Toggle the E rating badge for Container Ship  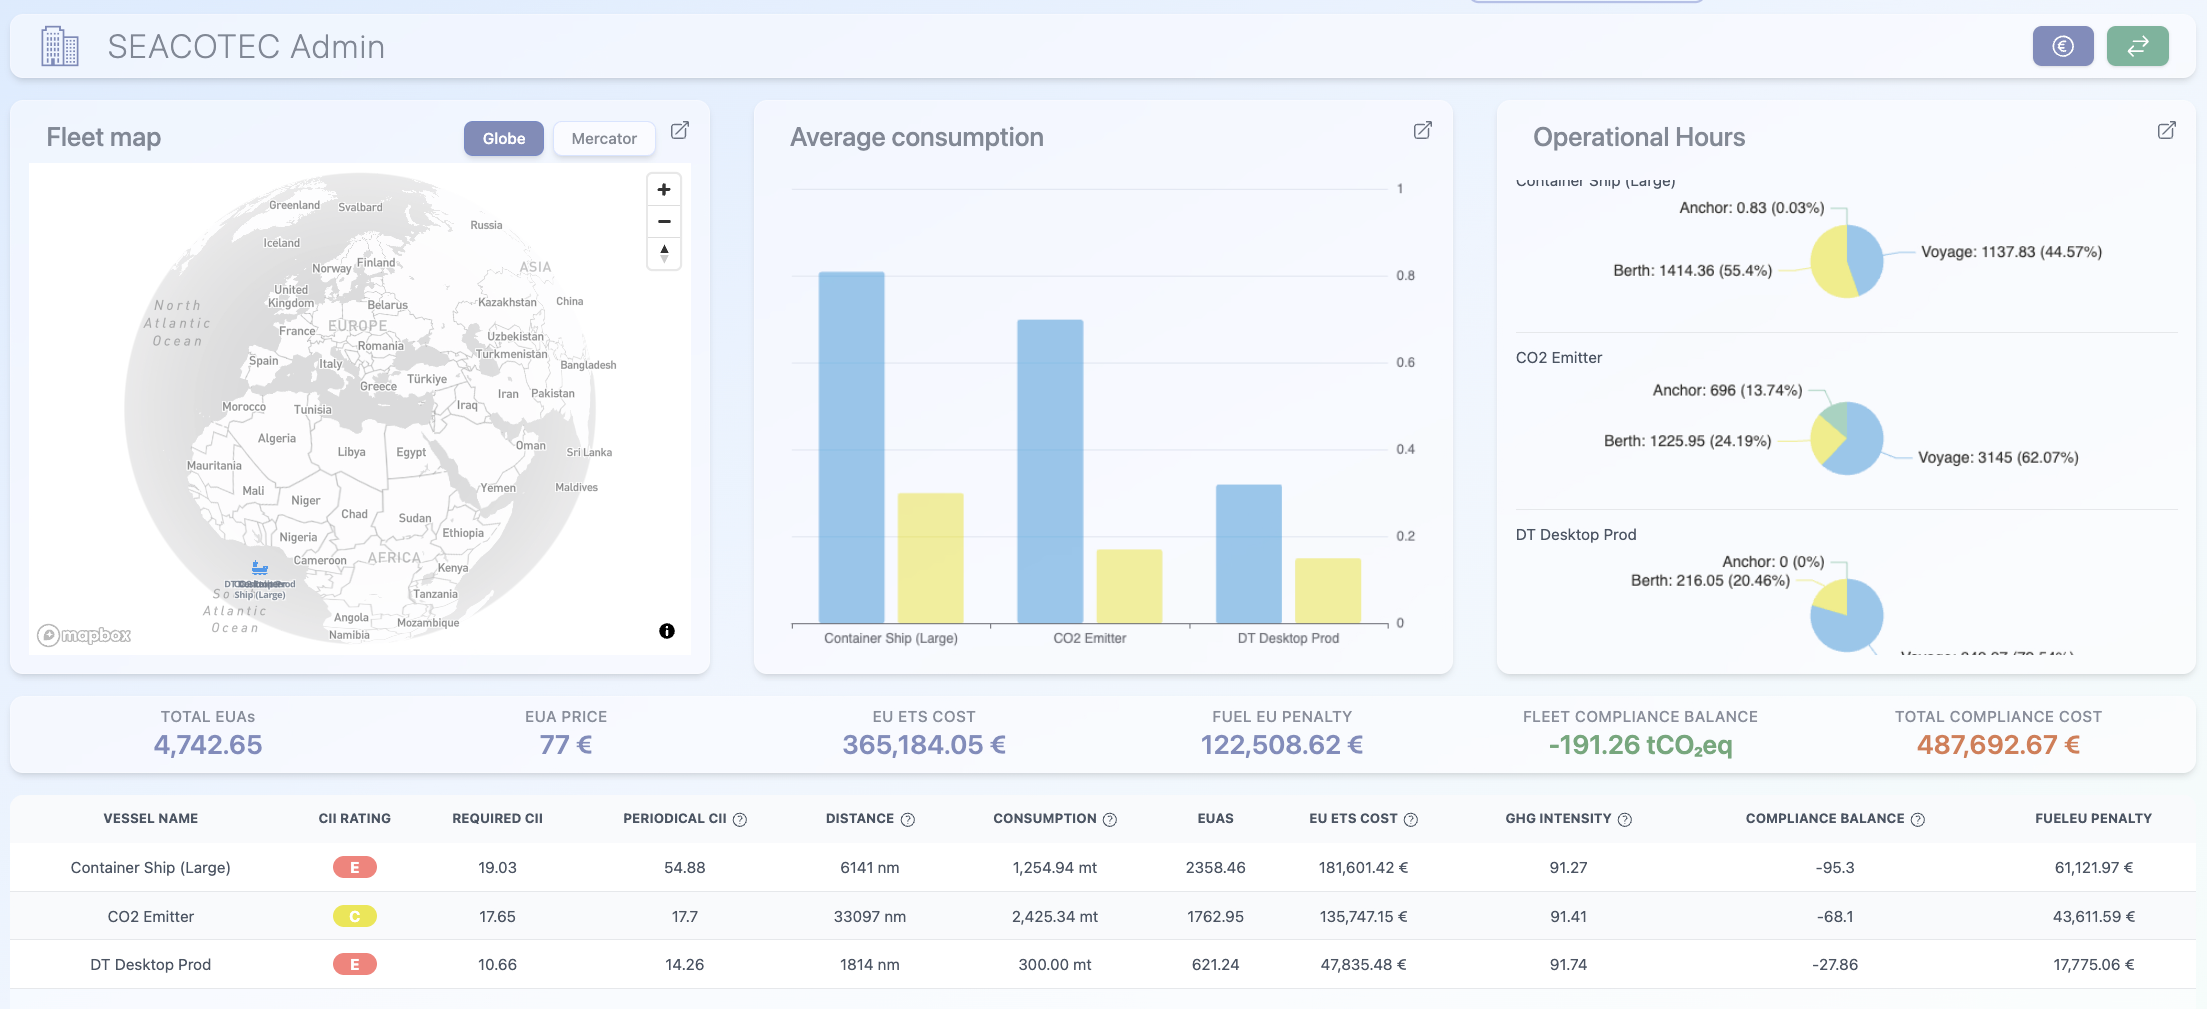click(x=355, y=867)
